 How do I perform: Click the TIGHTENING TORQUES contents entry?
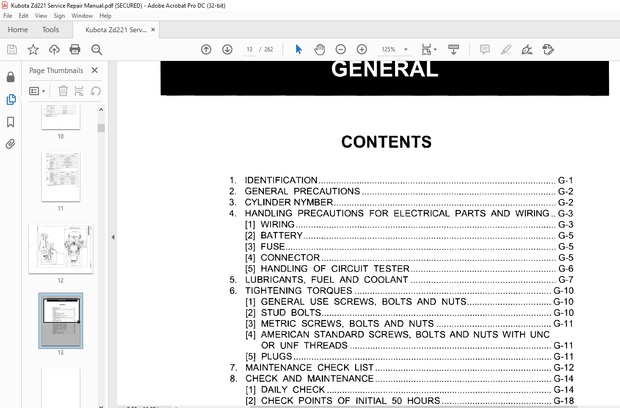pyautogui.click(x=401, y=291)
